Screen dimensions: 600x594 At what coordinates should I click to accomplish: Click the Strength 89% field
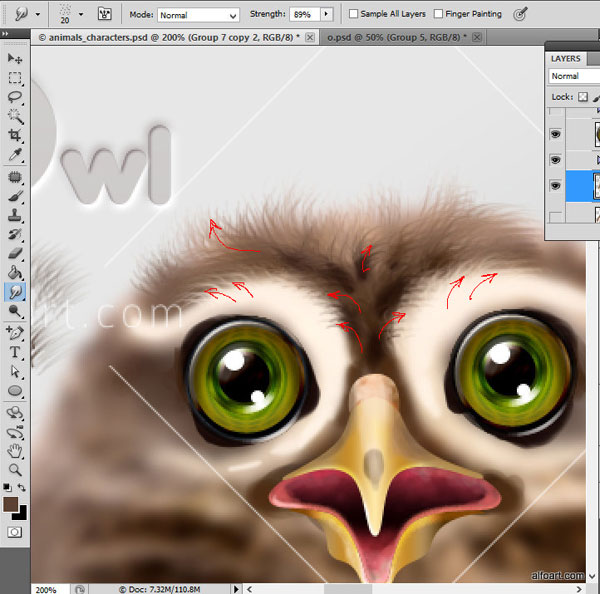tap(305, 15)
